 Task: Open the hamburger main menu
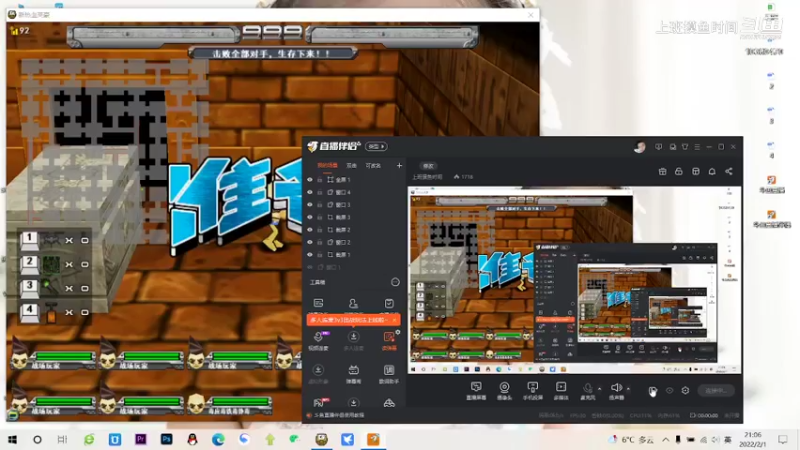pos(697,147)
